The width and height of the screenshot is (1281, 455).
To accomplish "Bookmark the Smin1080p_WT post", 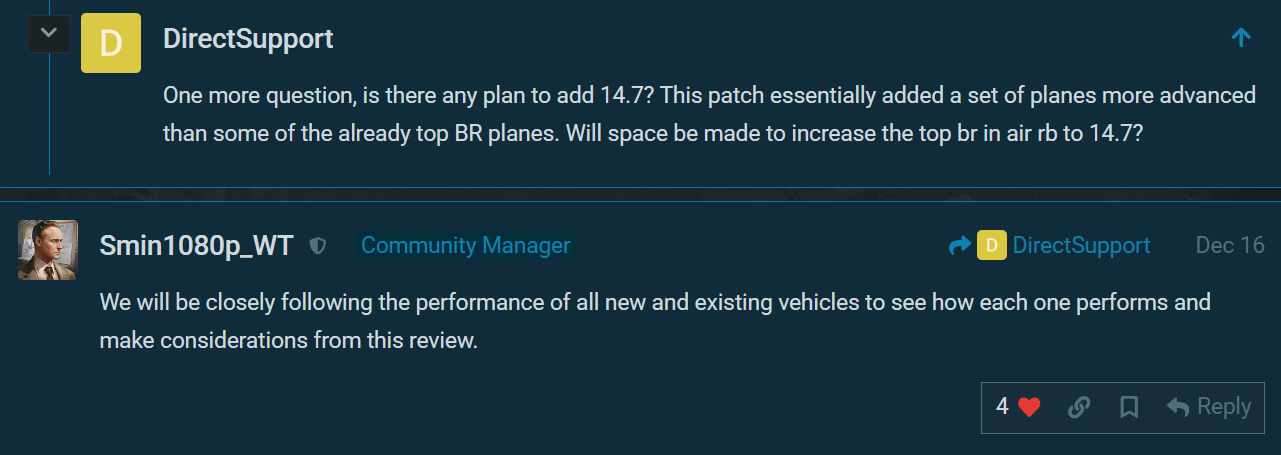I will point(1129,407).
